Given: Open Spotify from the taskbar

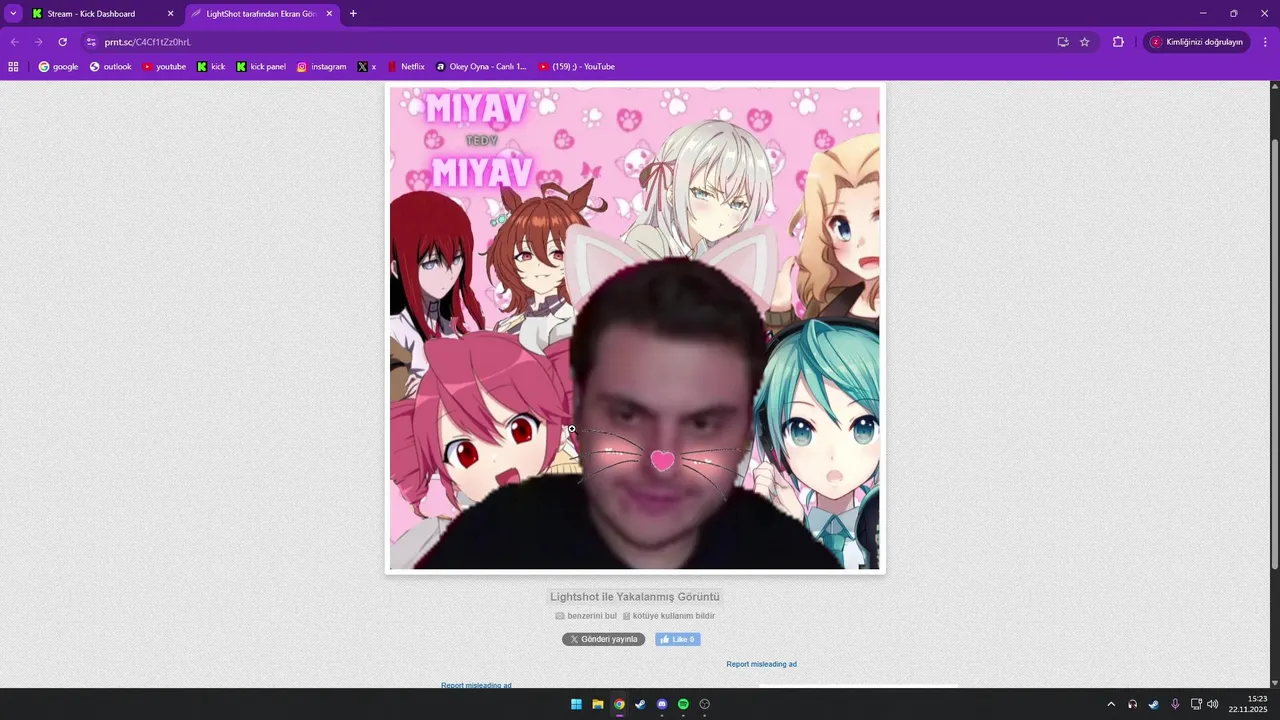Looking at the screenshot, I should tap(683, 704).
